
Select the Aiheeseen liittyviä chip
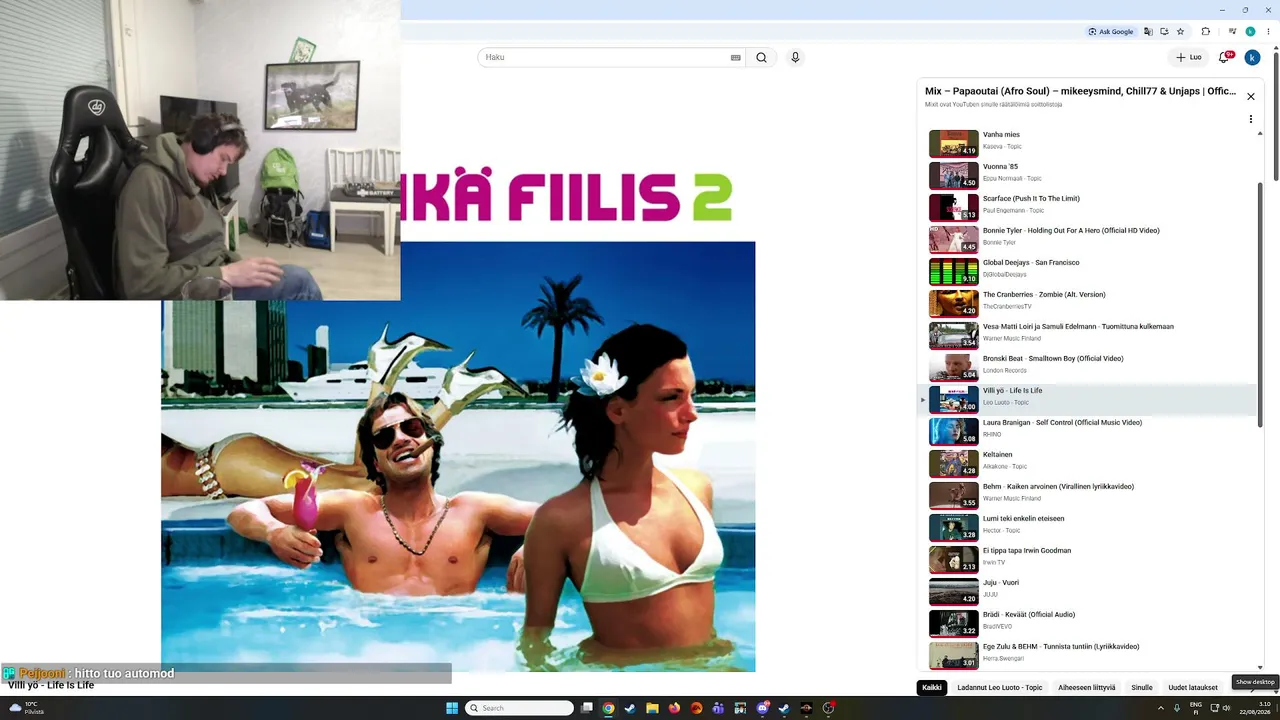(1087, 688)
